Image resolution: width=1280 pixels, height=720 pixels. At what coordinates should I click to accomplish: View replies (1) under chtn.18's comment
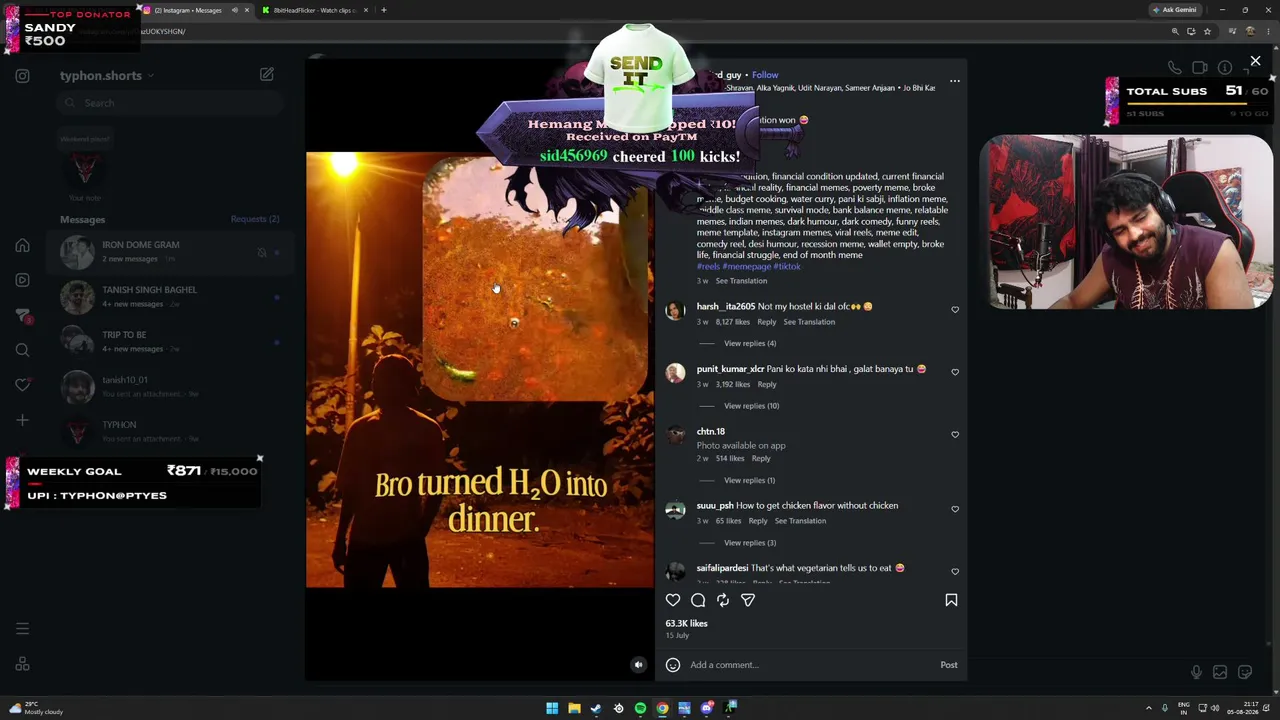coord(750,480)
